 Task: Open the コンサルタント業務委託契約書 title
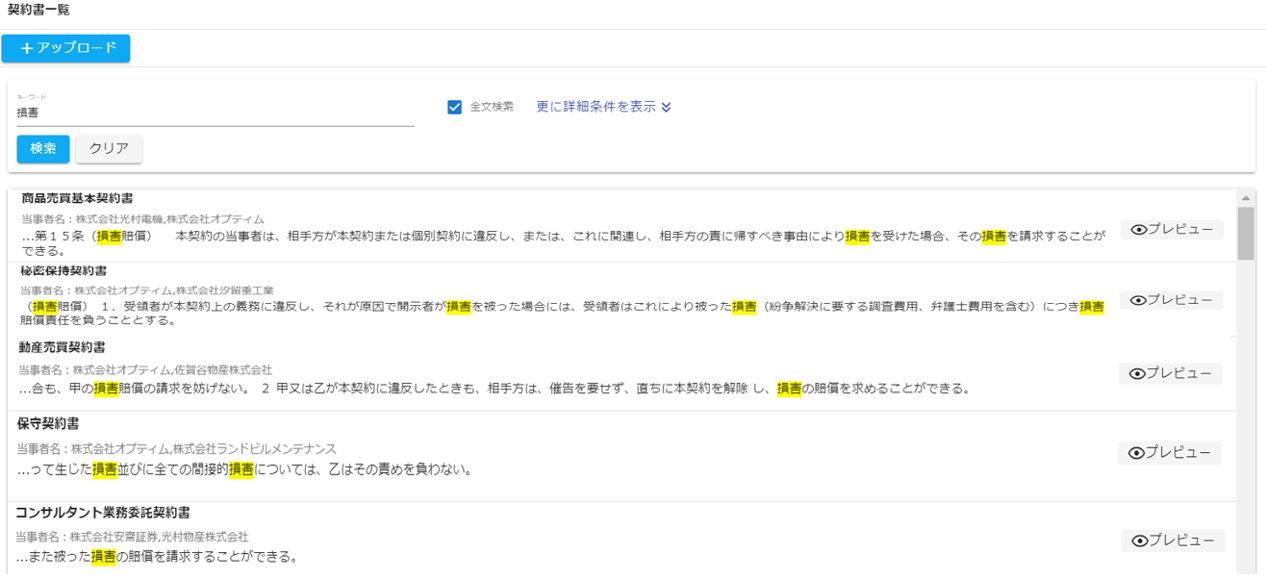pyautogui.click(x=102, y=513)
